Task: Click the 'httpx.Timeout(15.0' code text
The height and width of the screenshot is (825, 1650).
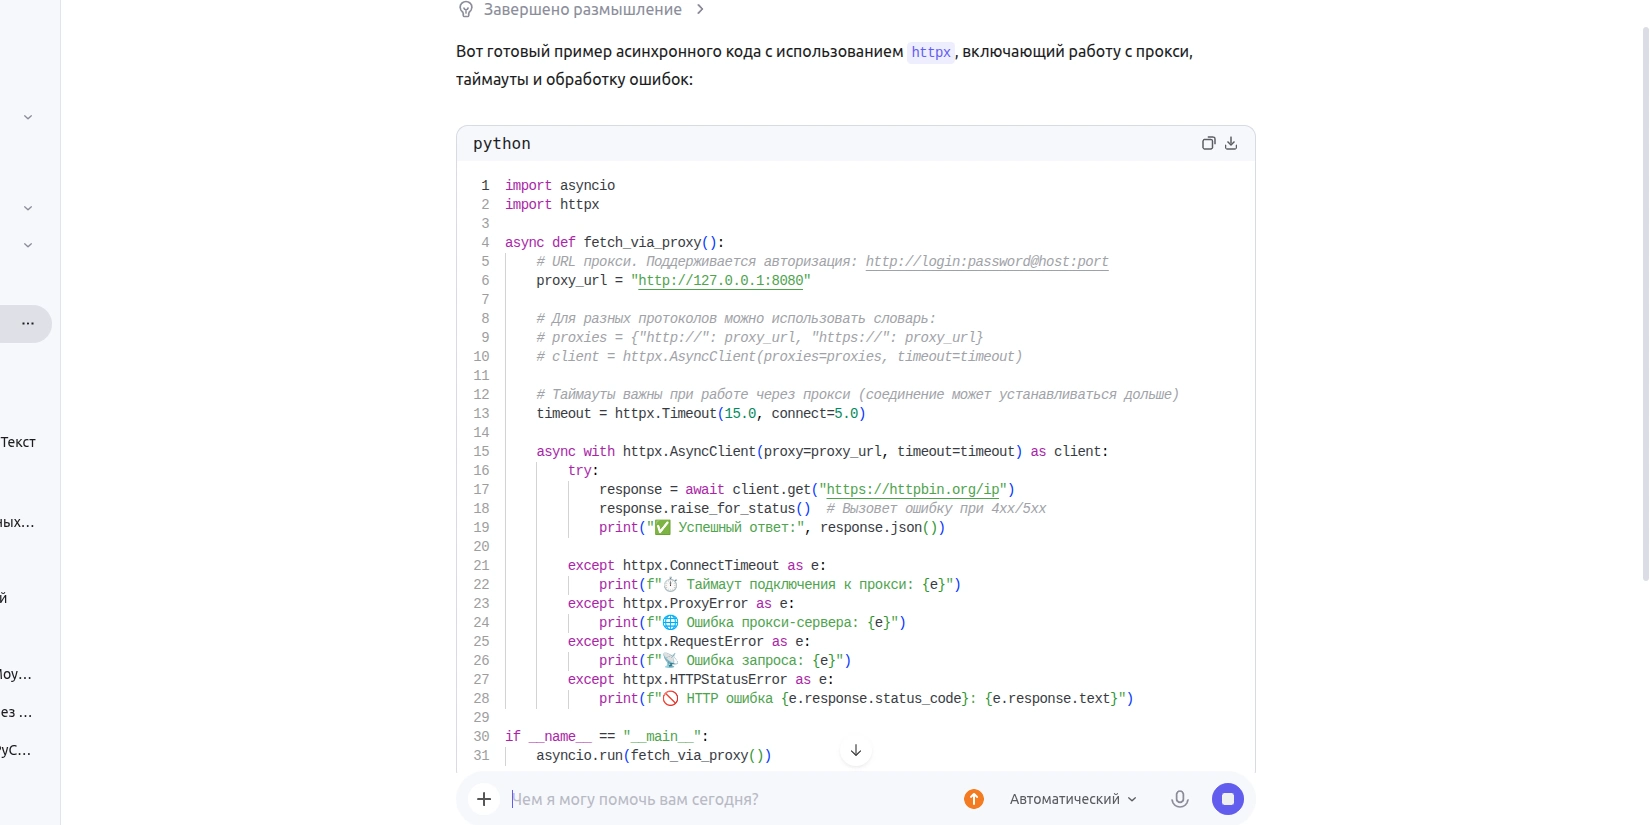Action: [686, 413]
